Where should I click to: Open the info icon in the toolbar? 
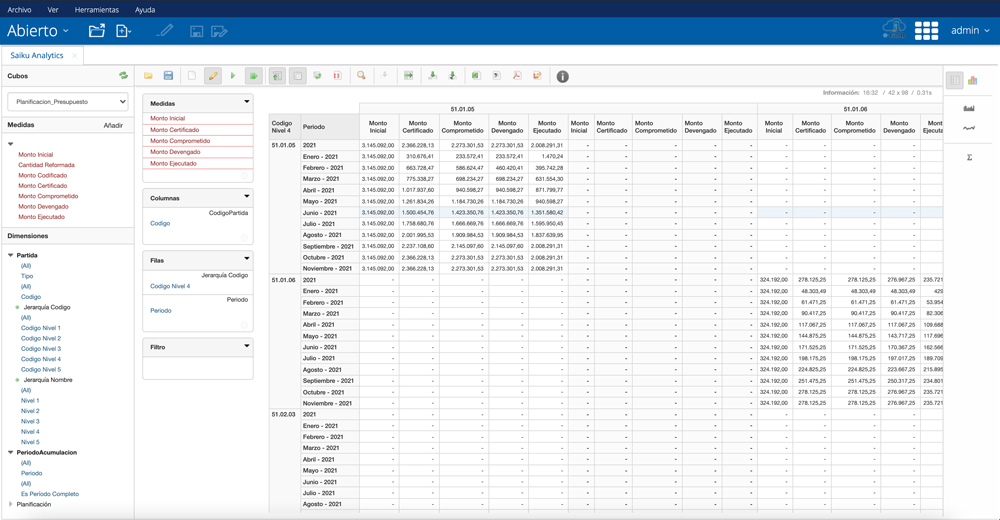562,76
